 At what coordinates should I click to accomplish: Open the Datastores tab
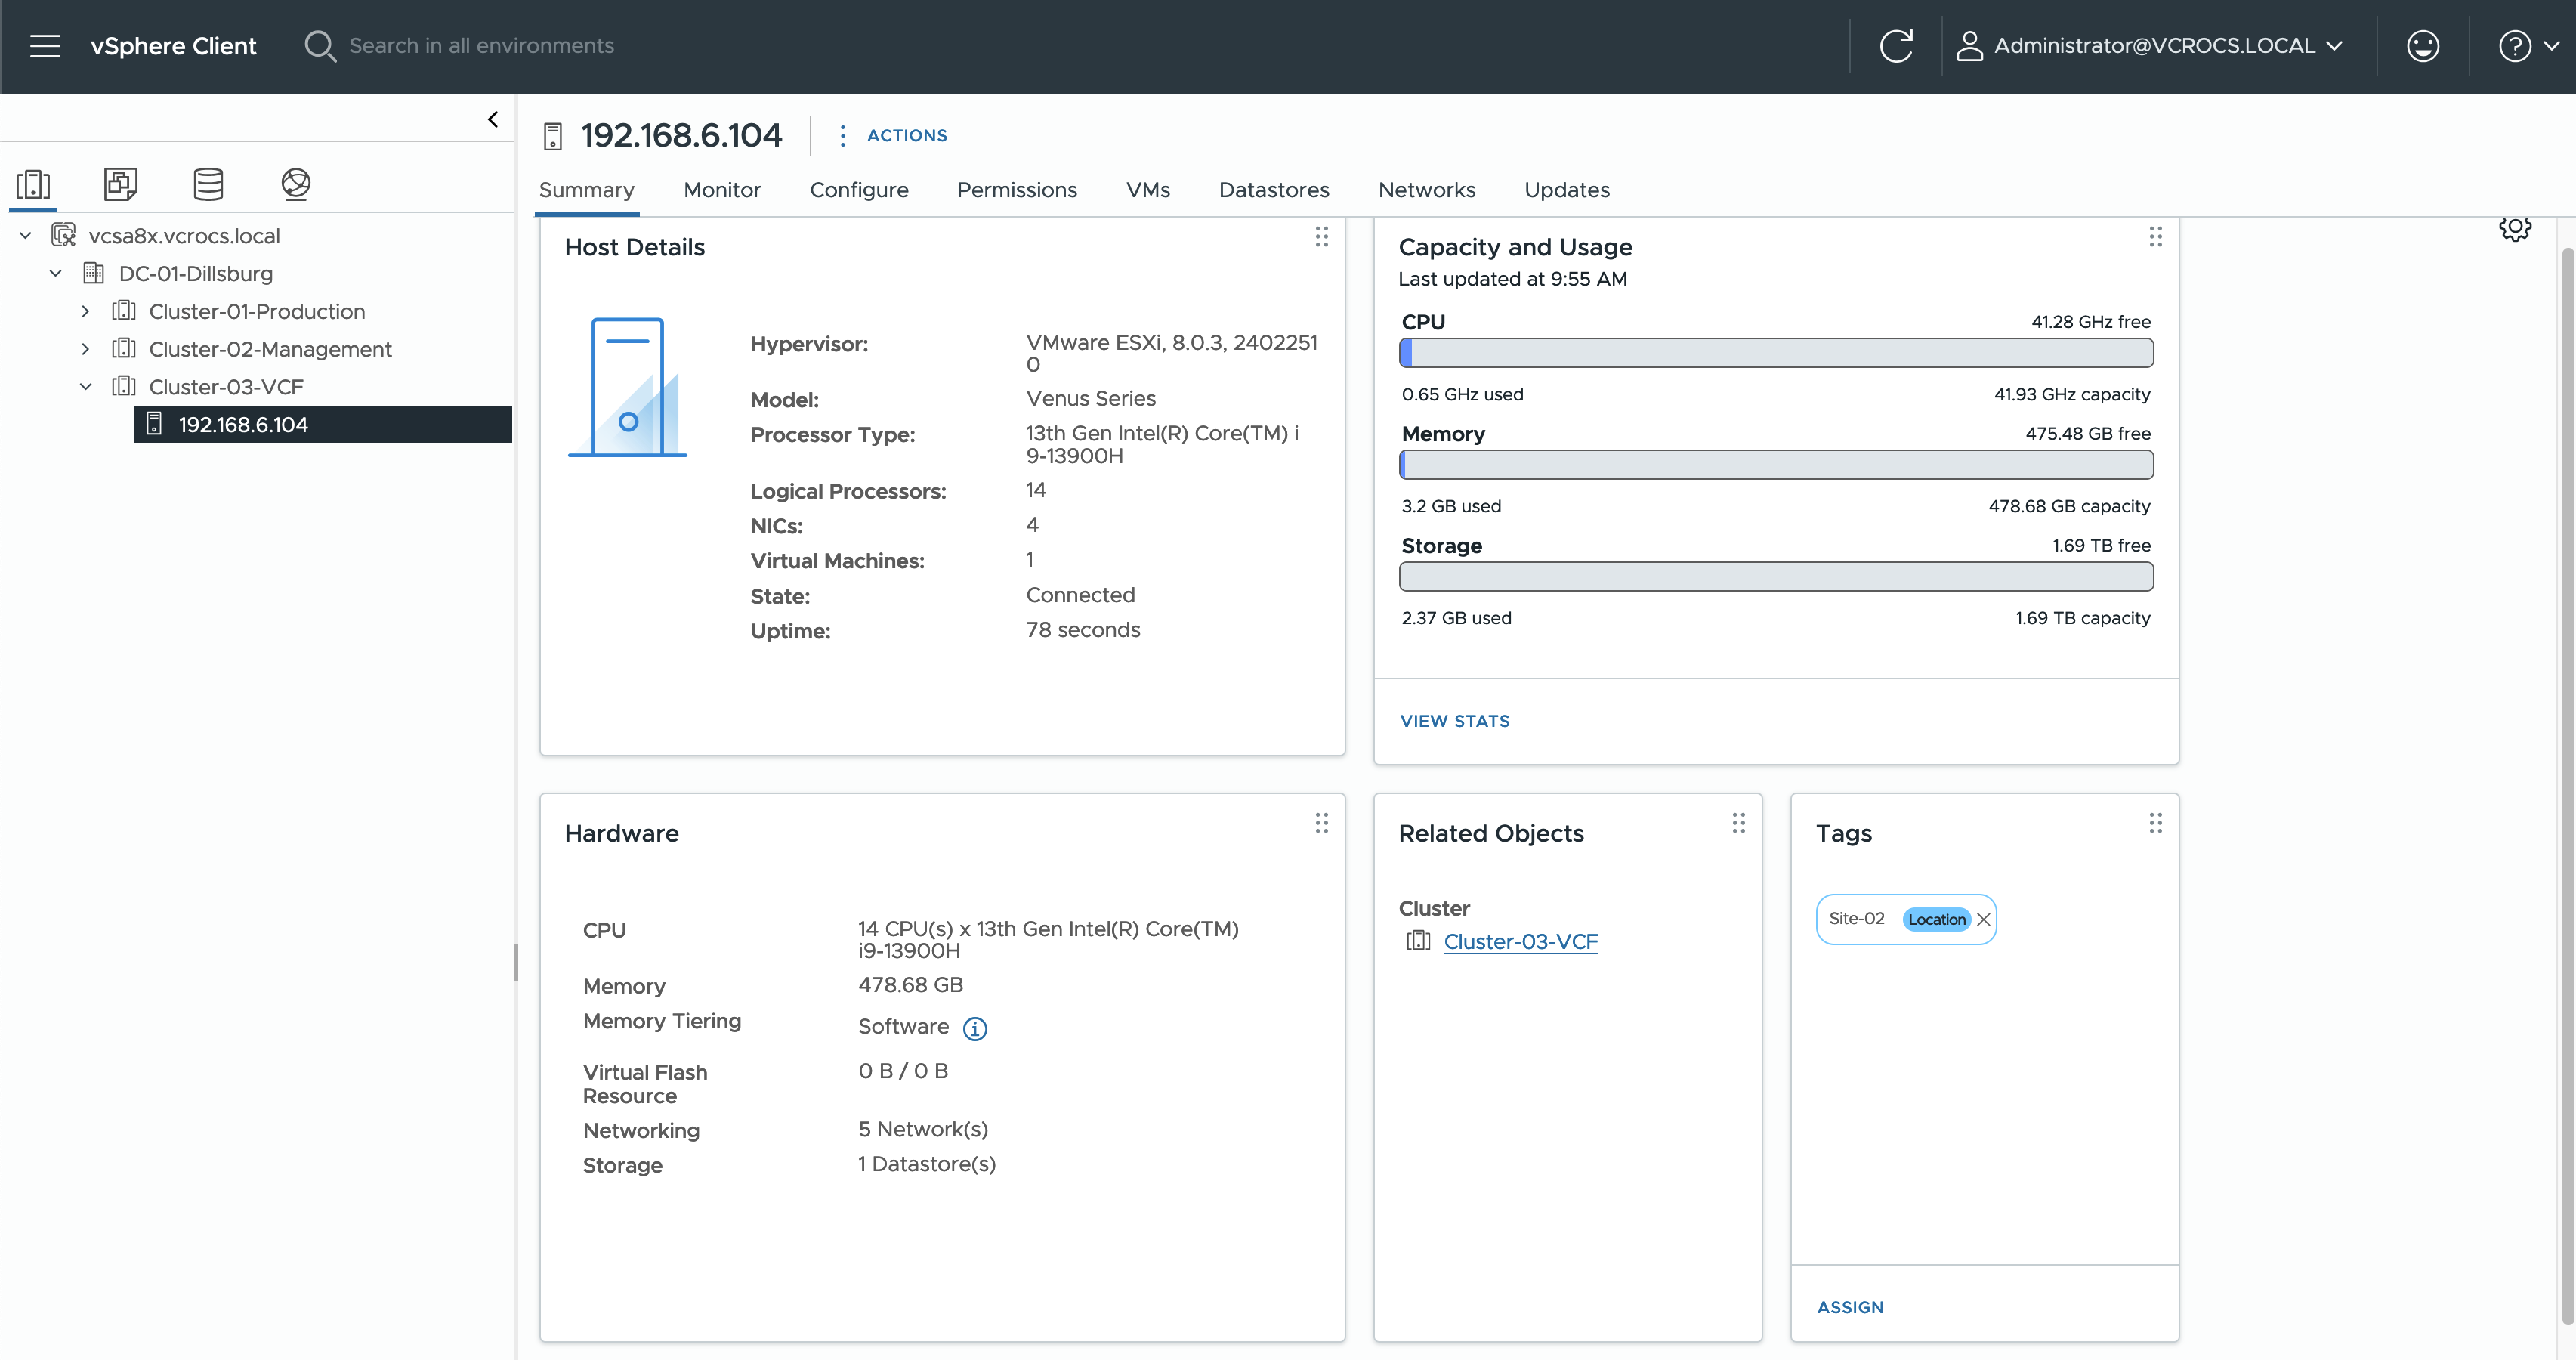(1273, 190)
